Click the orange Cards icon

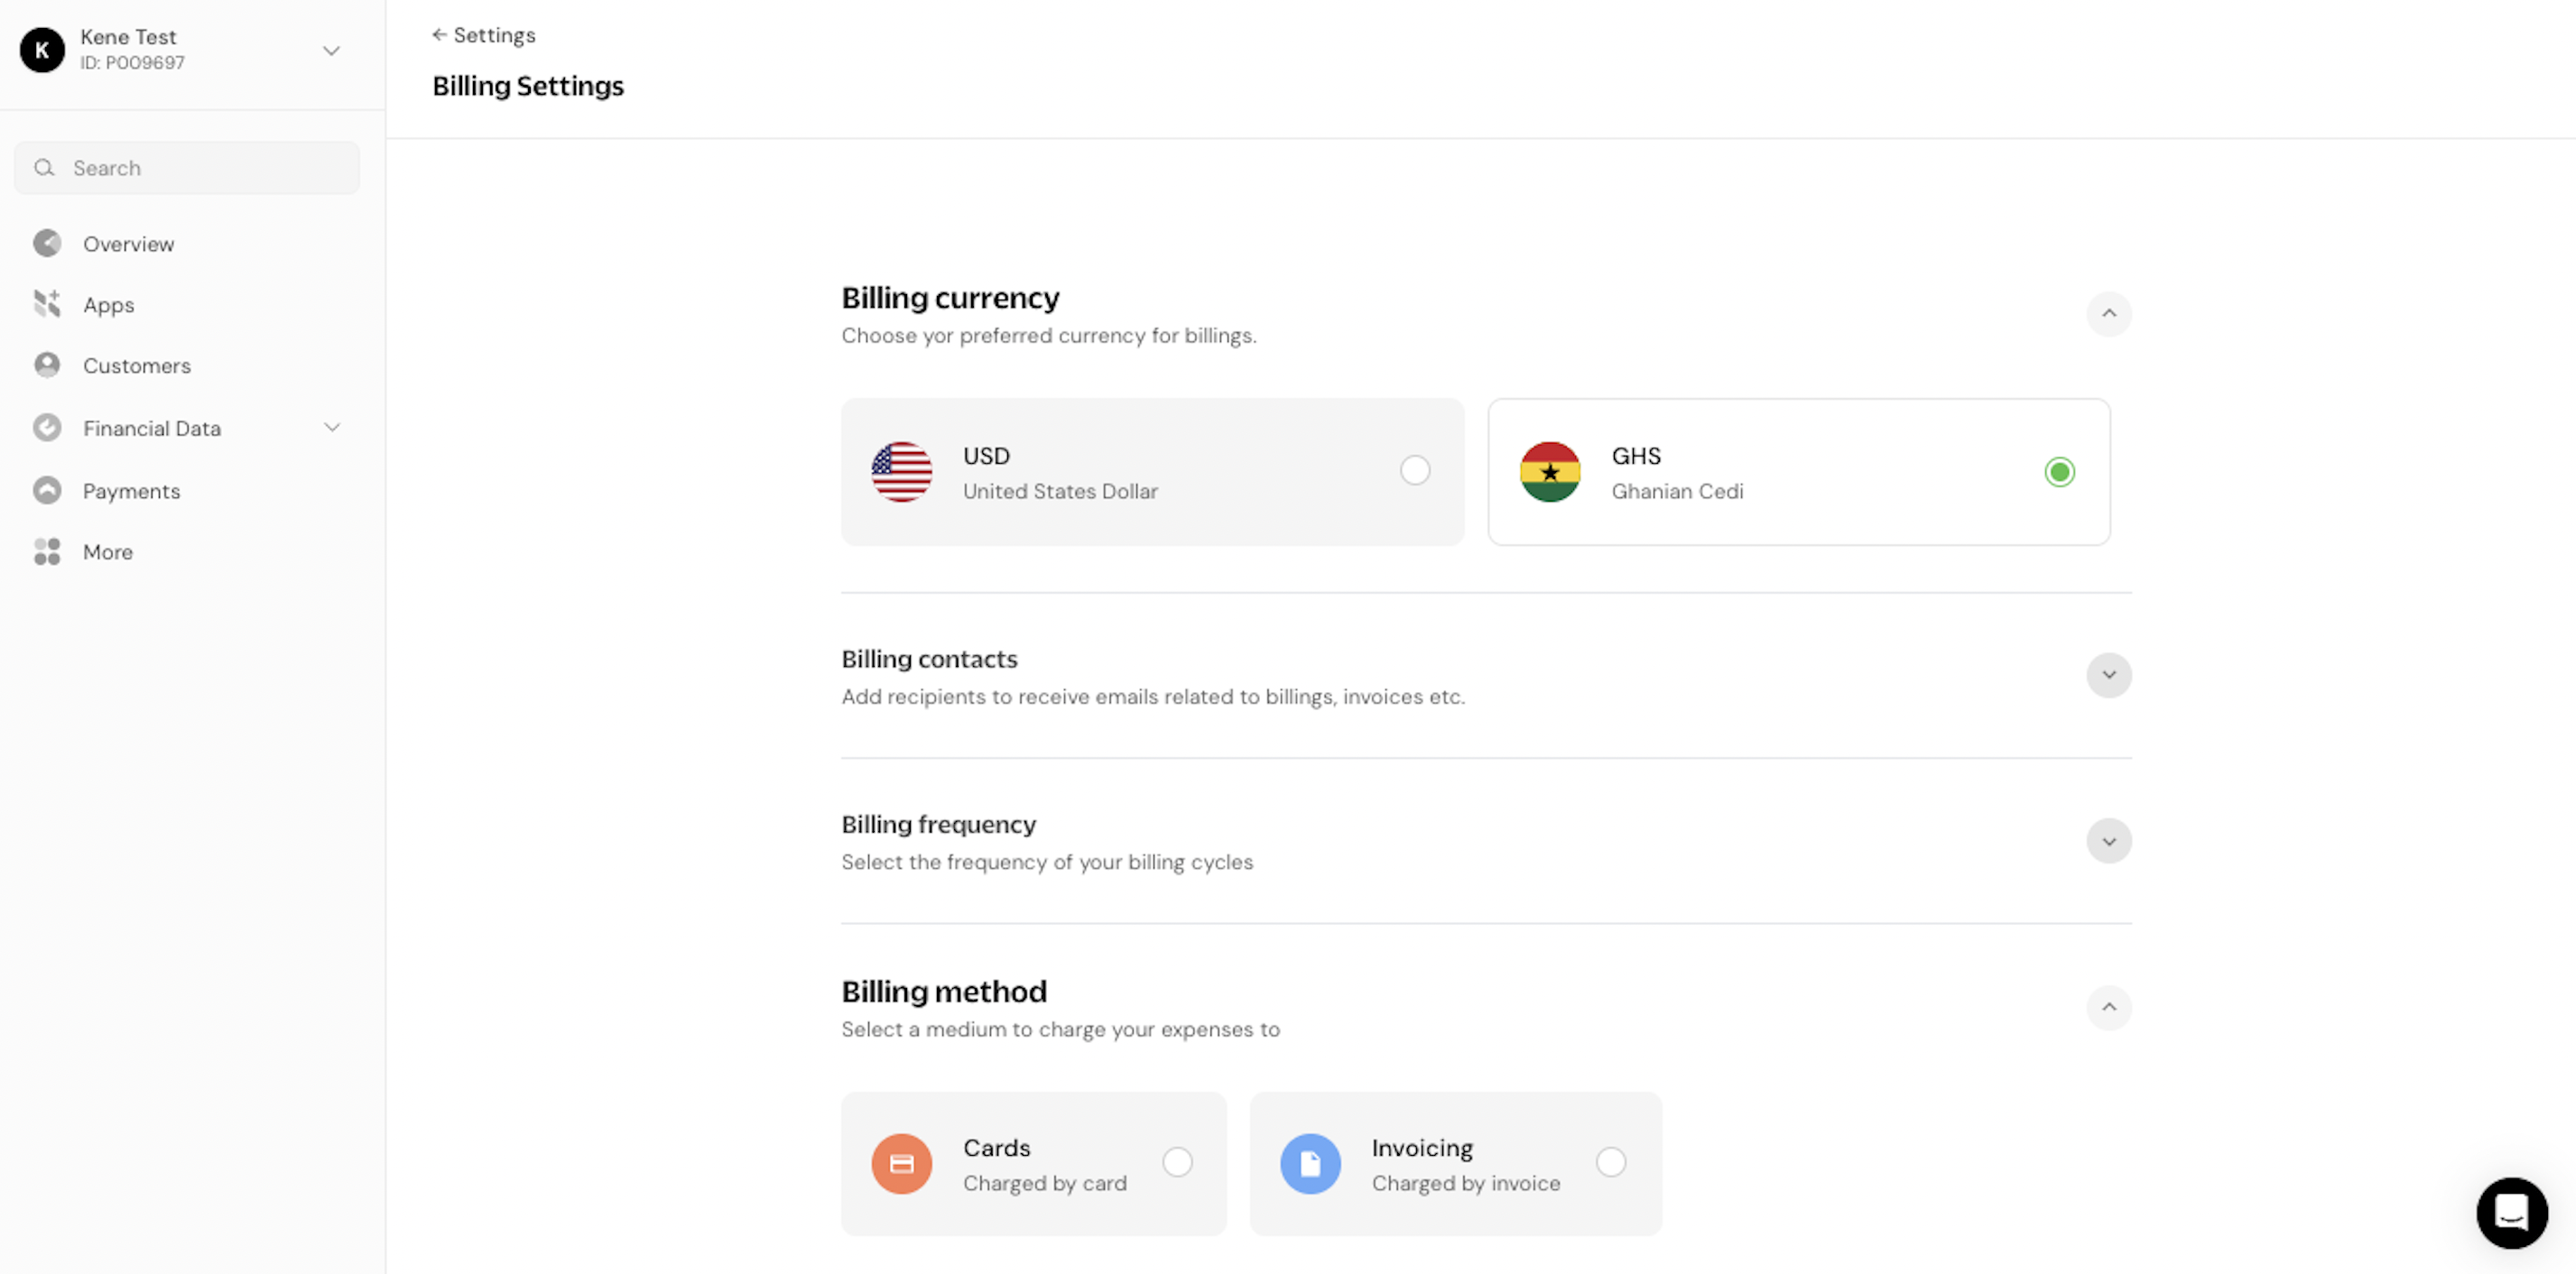(901, 1163)
